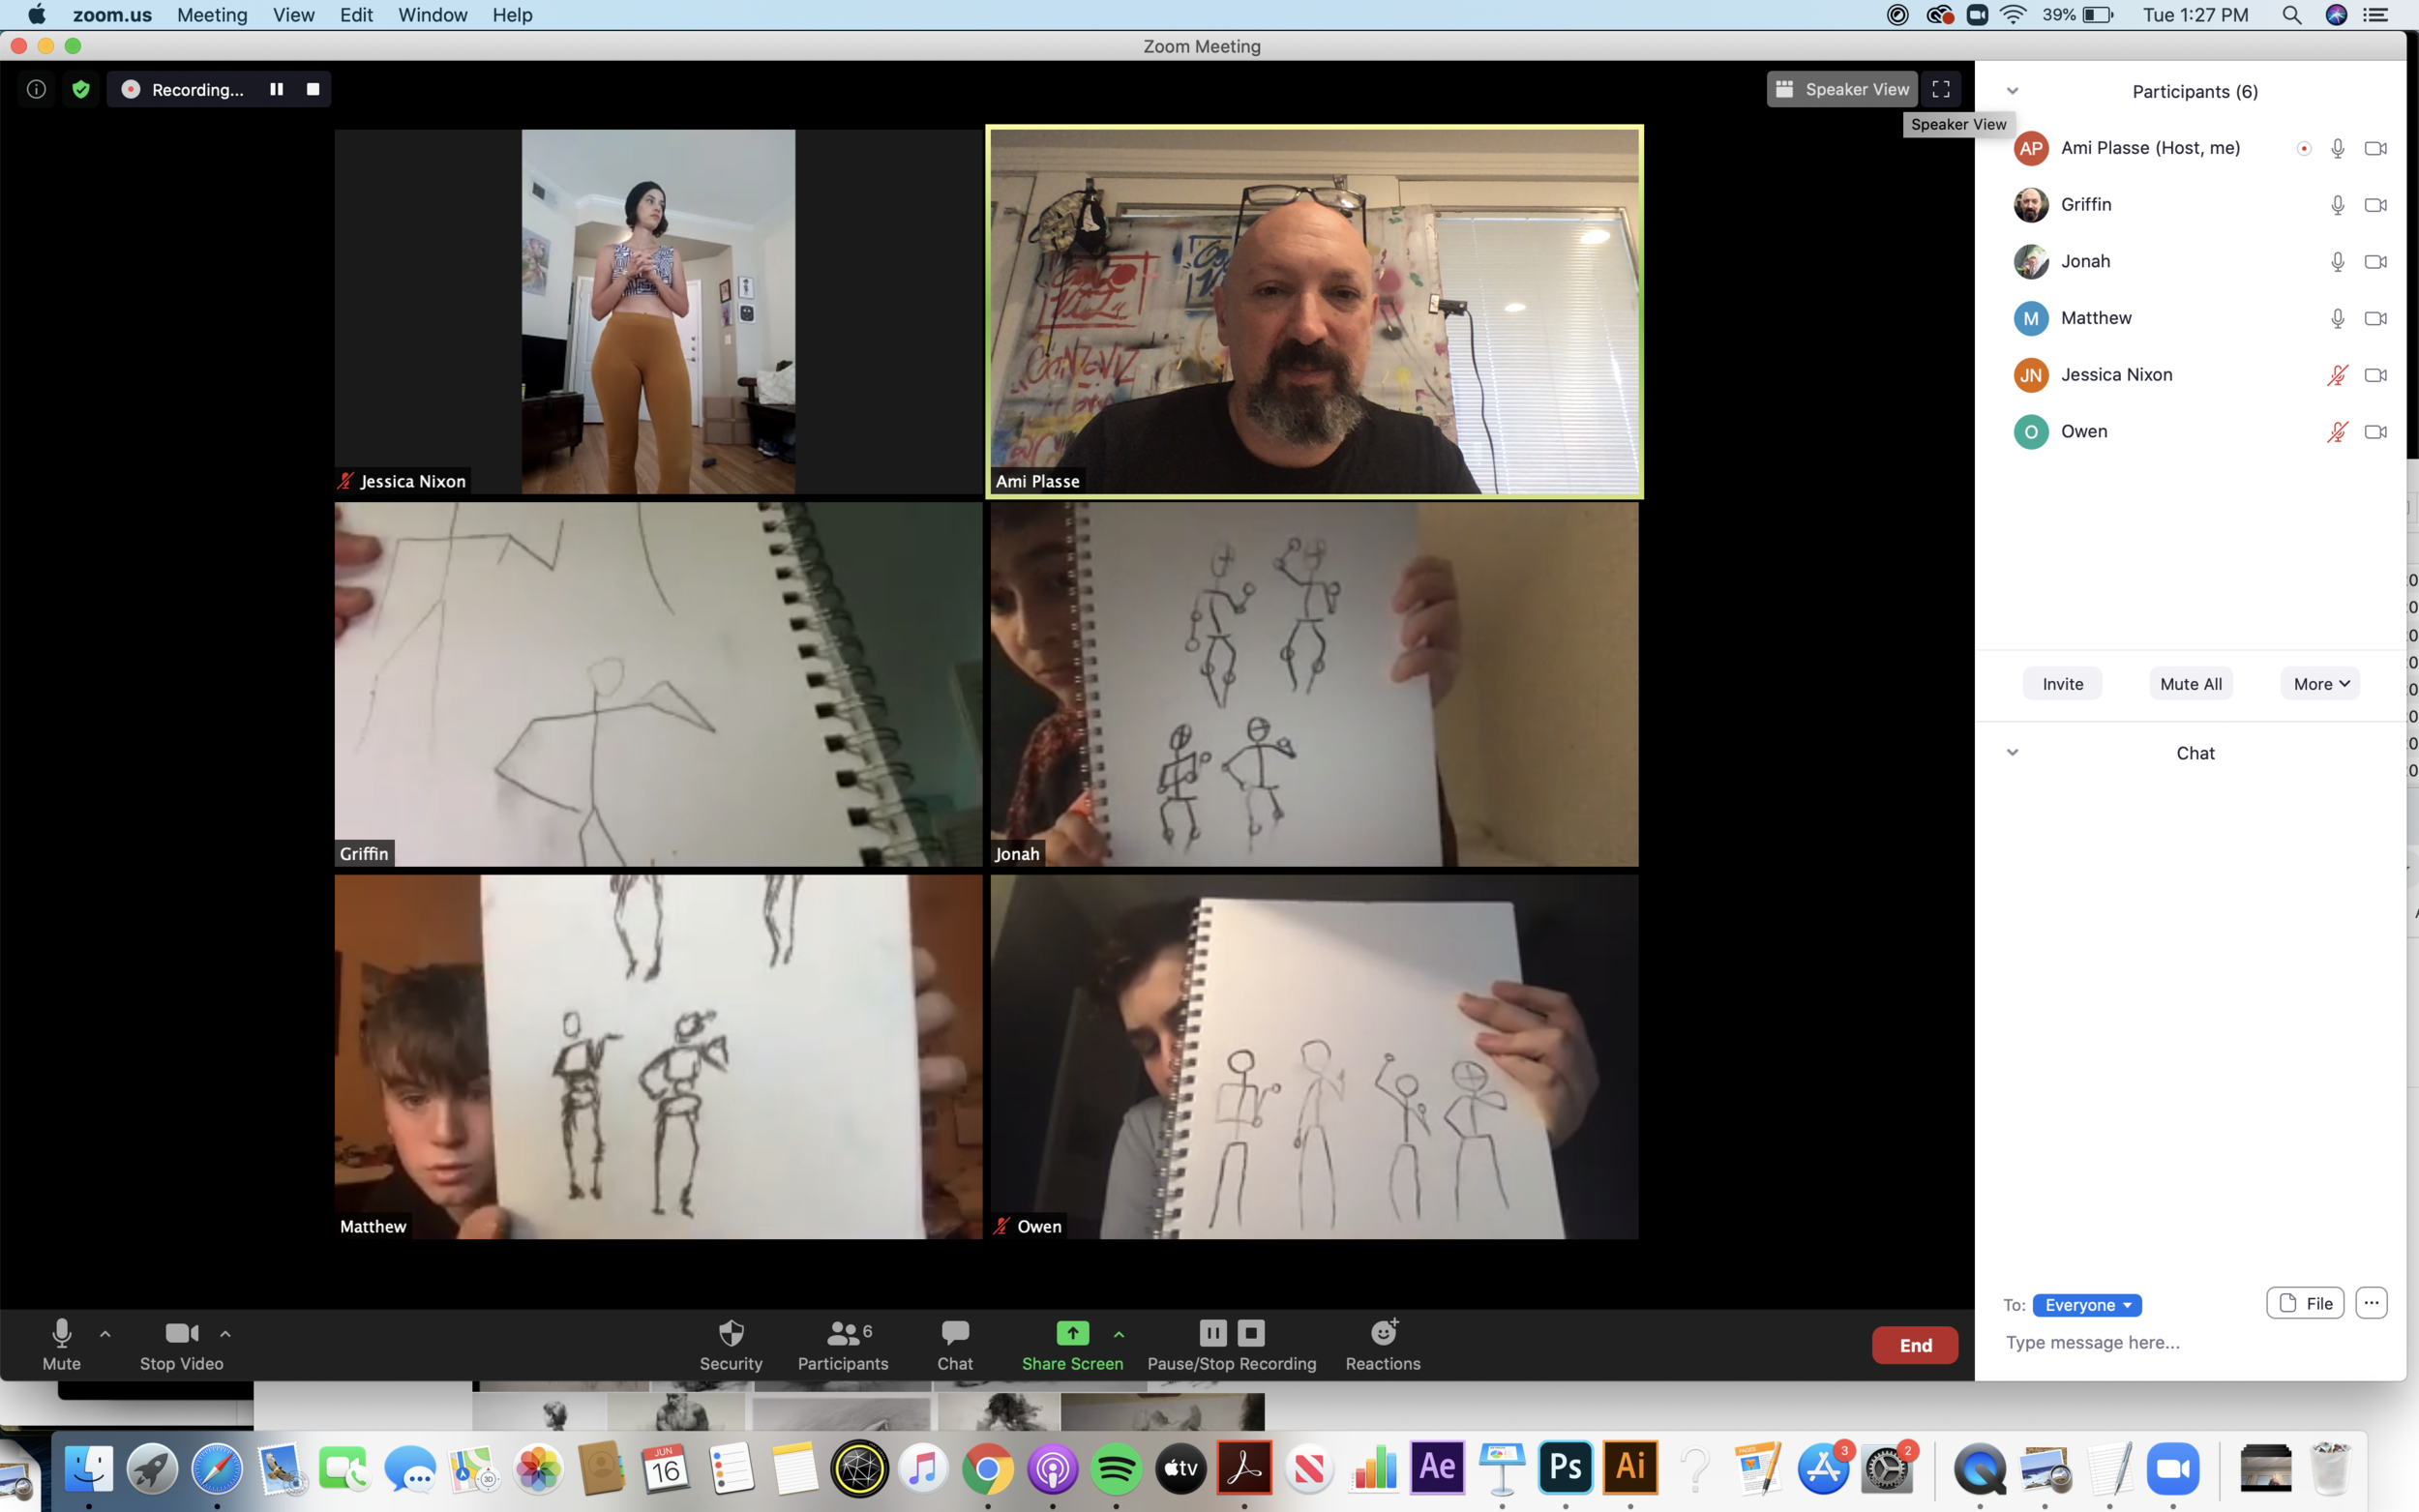Image resolution: width=2419 pixels, height=1512 pixels.
Task: Mute microphone in bottom toolbar
Action: point(61,1344)
